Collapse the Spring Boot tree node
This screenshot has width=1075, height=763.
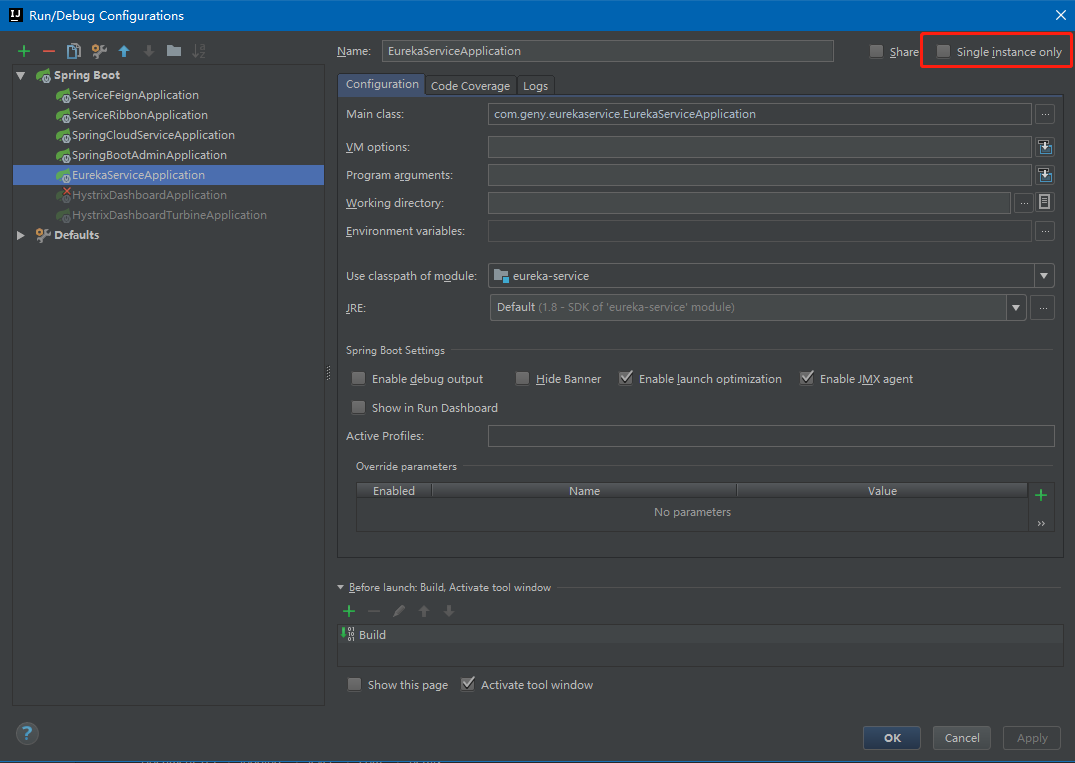21,75
